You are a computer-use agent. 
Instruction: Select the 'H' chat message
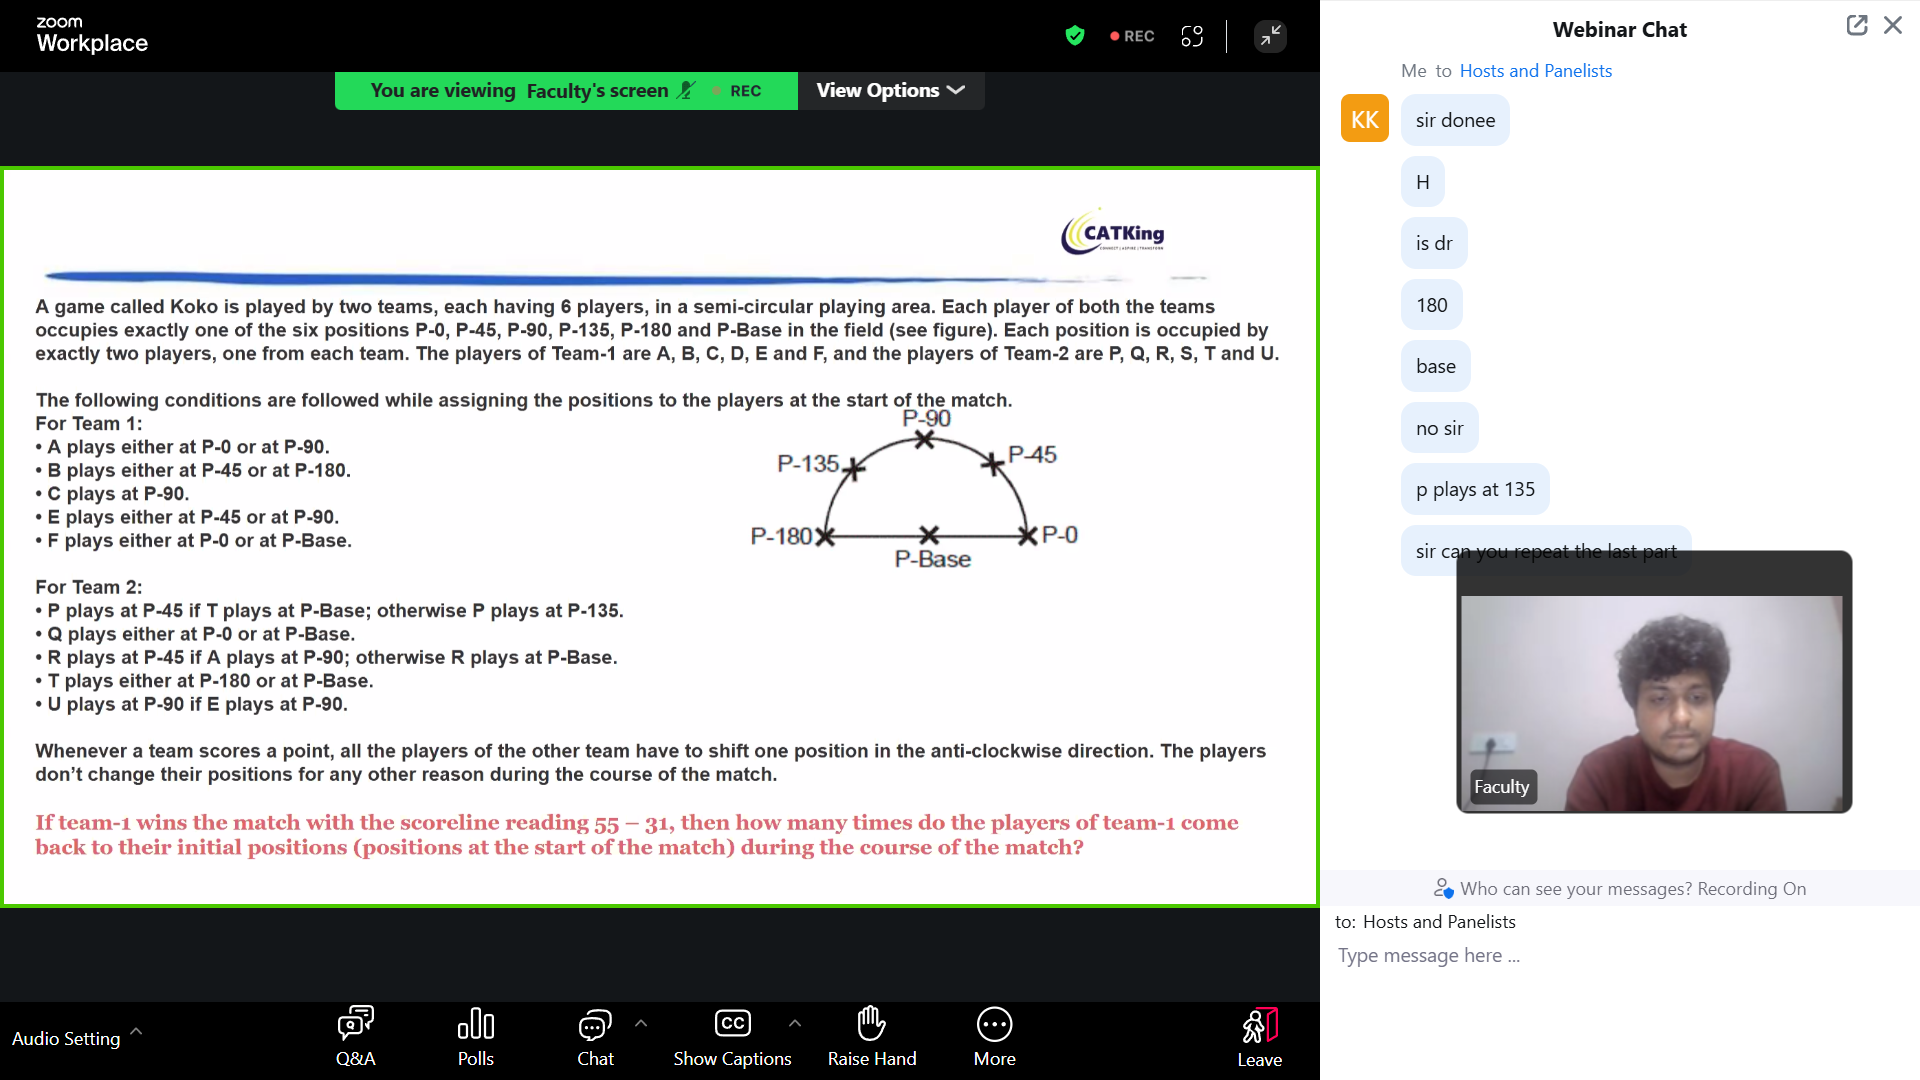click(x=1422, y=182)
